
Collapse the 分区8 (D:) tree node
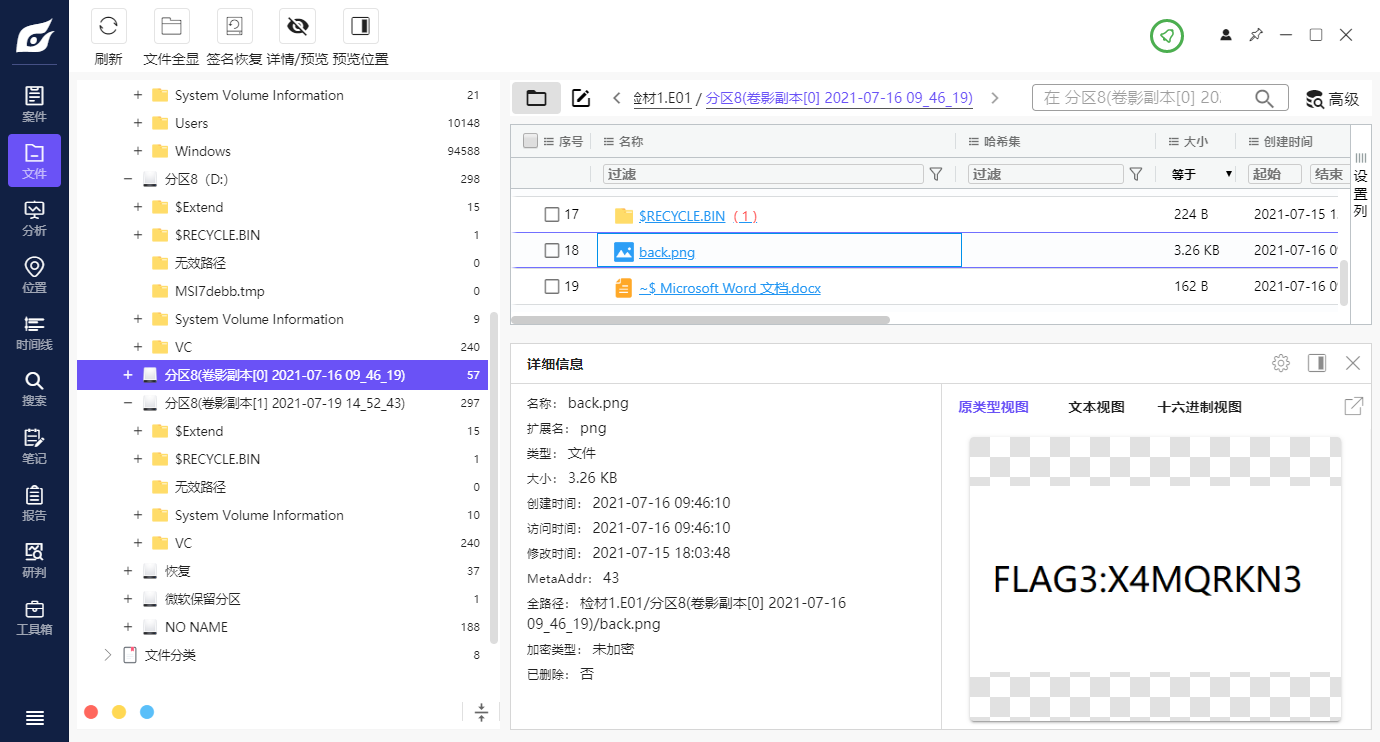pyautogui.click(x=127, y=179)
